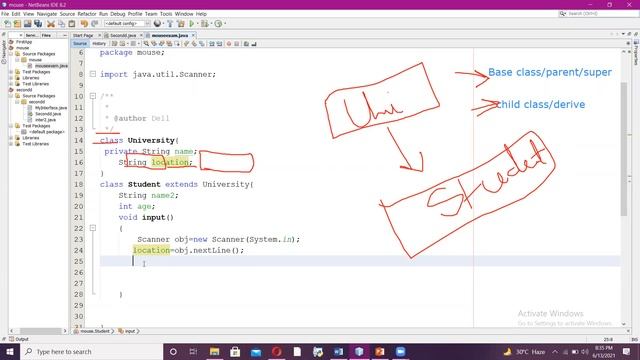Image resolution: width=640 pixels, height=360 pixels.
Task: Click the Debug Project icon
Action: tap(204, 24)
